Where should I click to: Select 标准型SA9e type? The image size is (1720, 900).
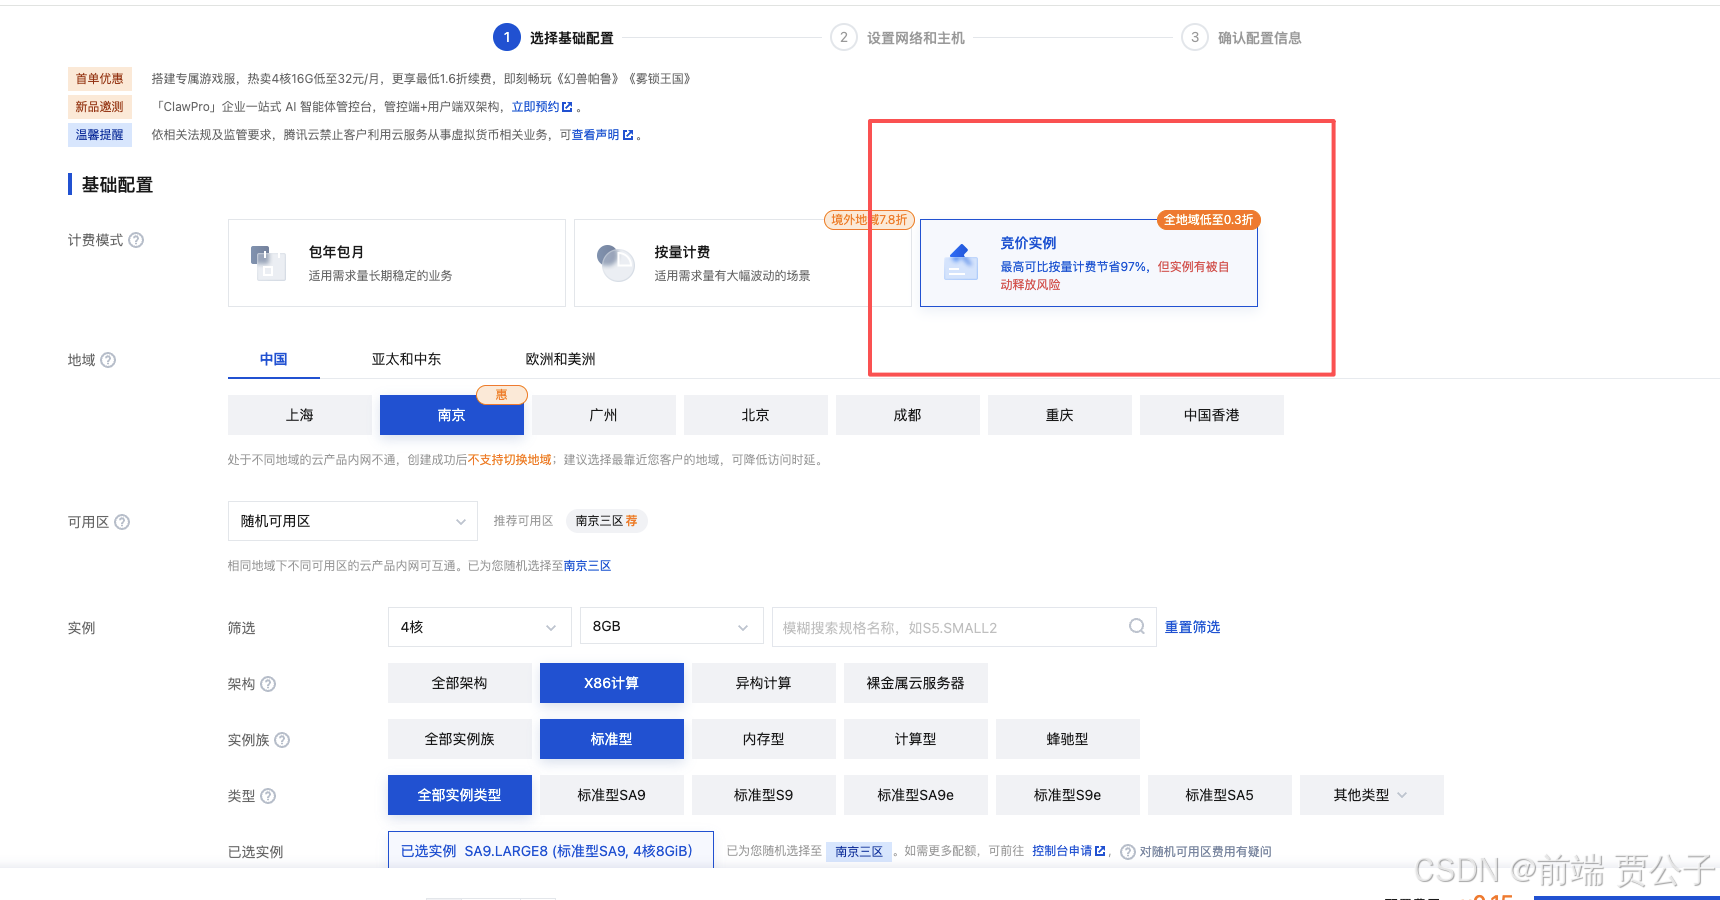point(916,795)
